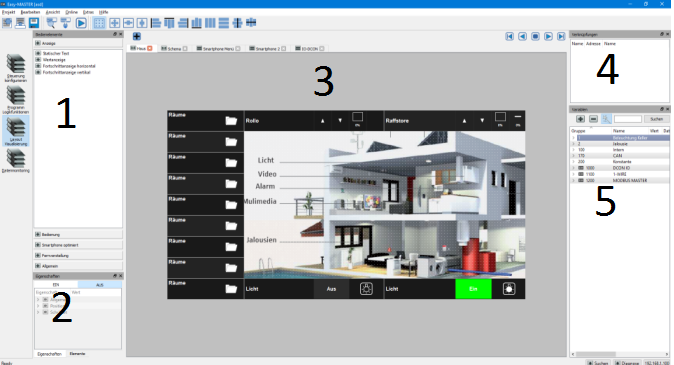Viewport: 674px width, 365px height.
Task: Switch to the Elemente tab at the bottom
Action: [77, 353]
